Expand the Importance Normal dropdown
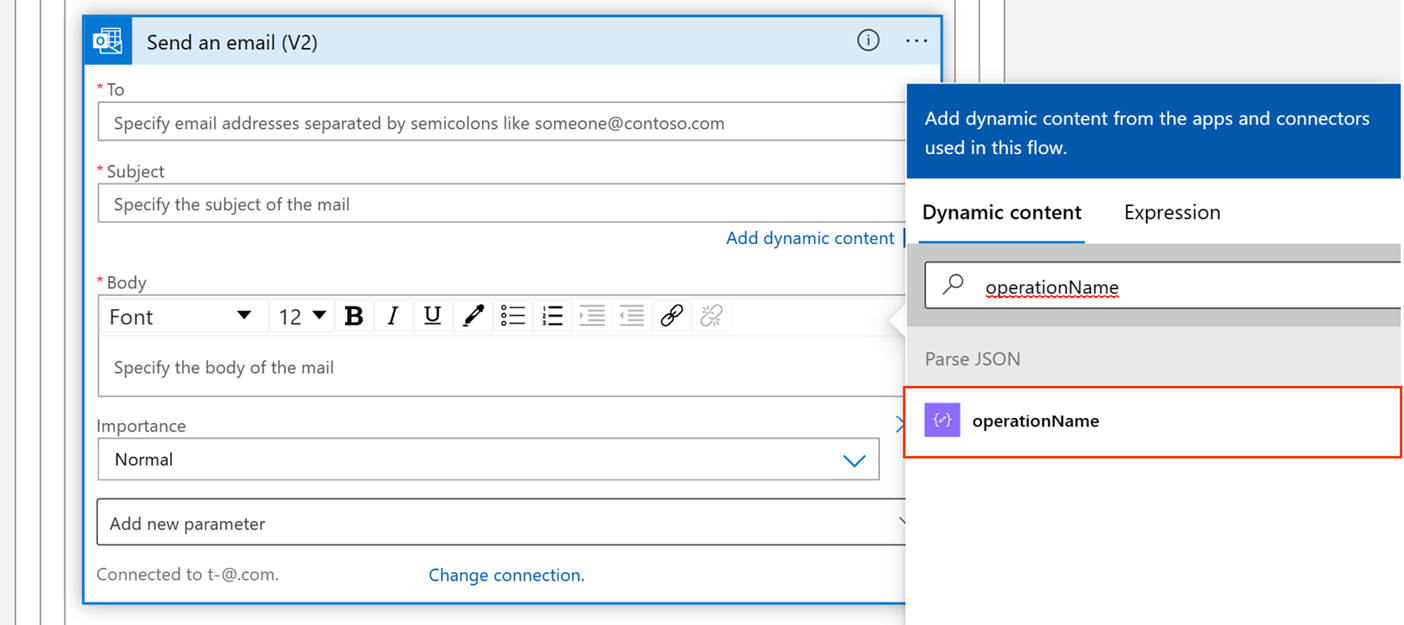This screenshot has width=1404, height=625. (x=488, y=460)
